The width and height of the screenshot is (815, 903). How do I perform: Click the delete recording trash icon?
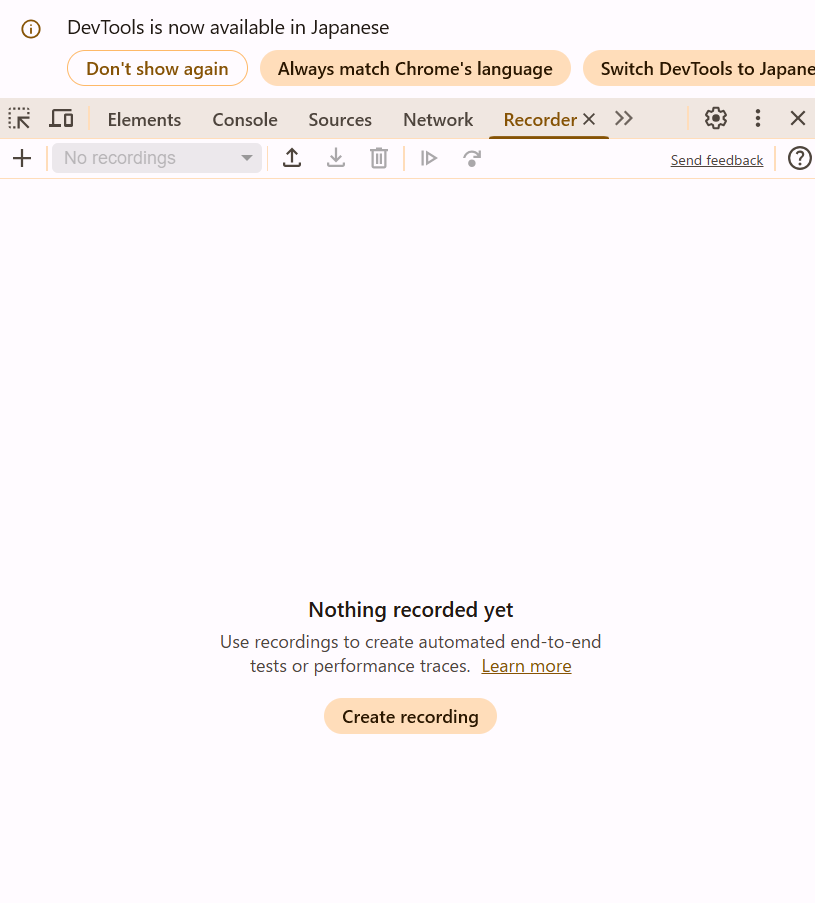pyautogui.click(x=379, y=158)
